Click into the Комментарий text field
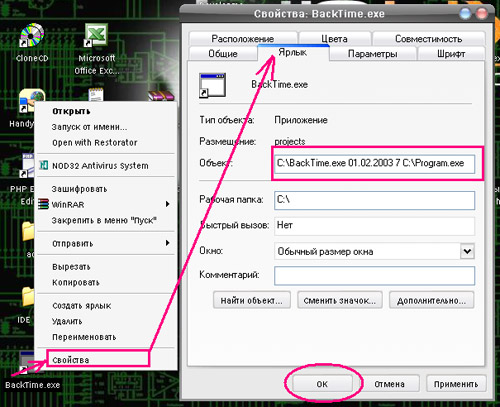 (x=375, y=276)
